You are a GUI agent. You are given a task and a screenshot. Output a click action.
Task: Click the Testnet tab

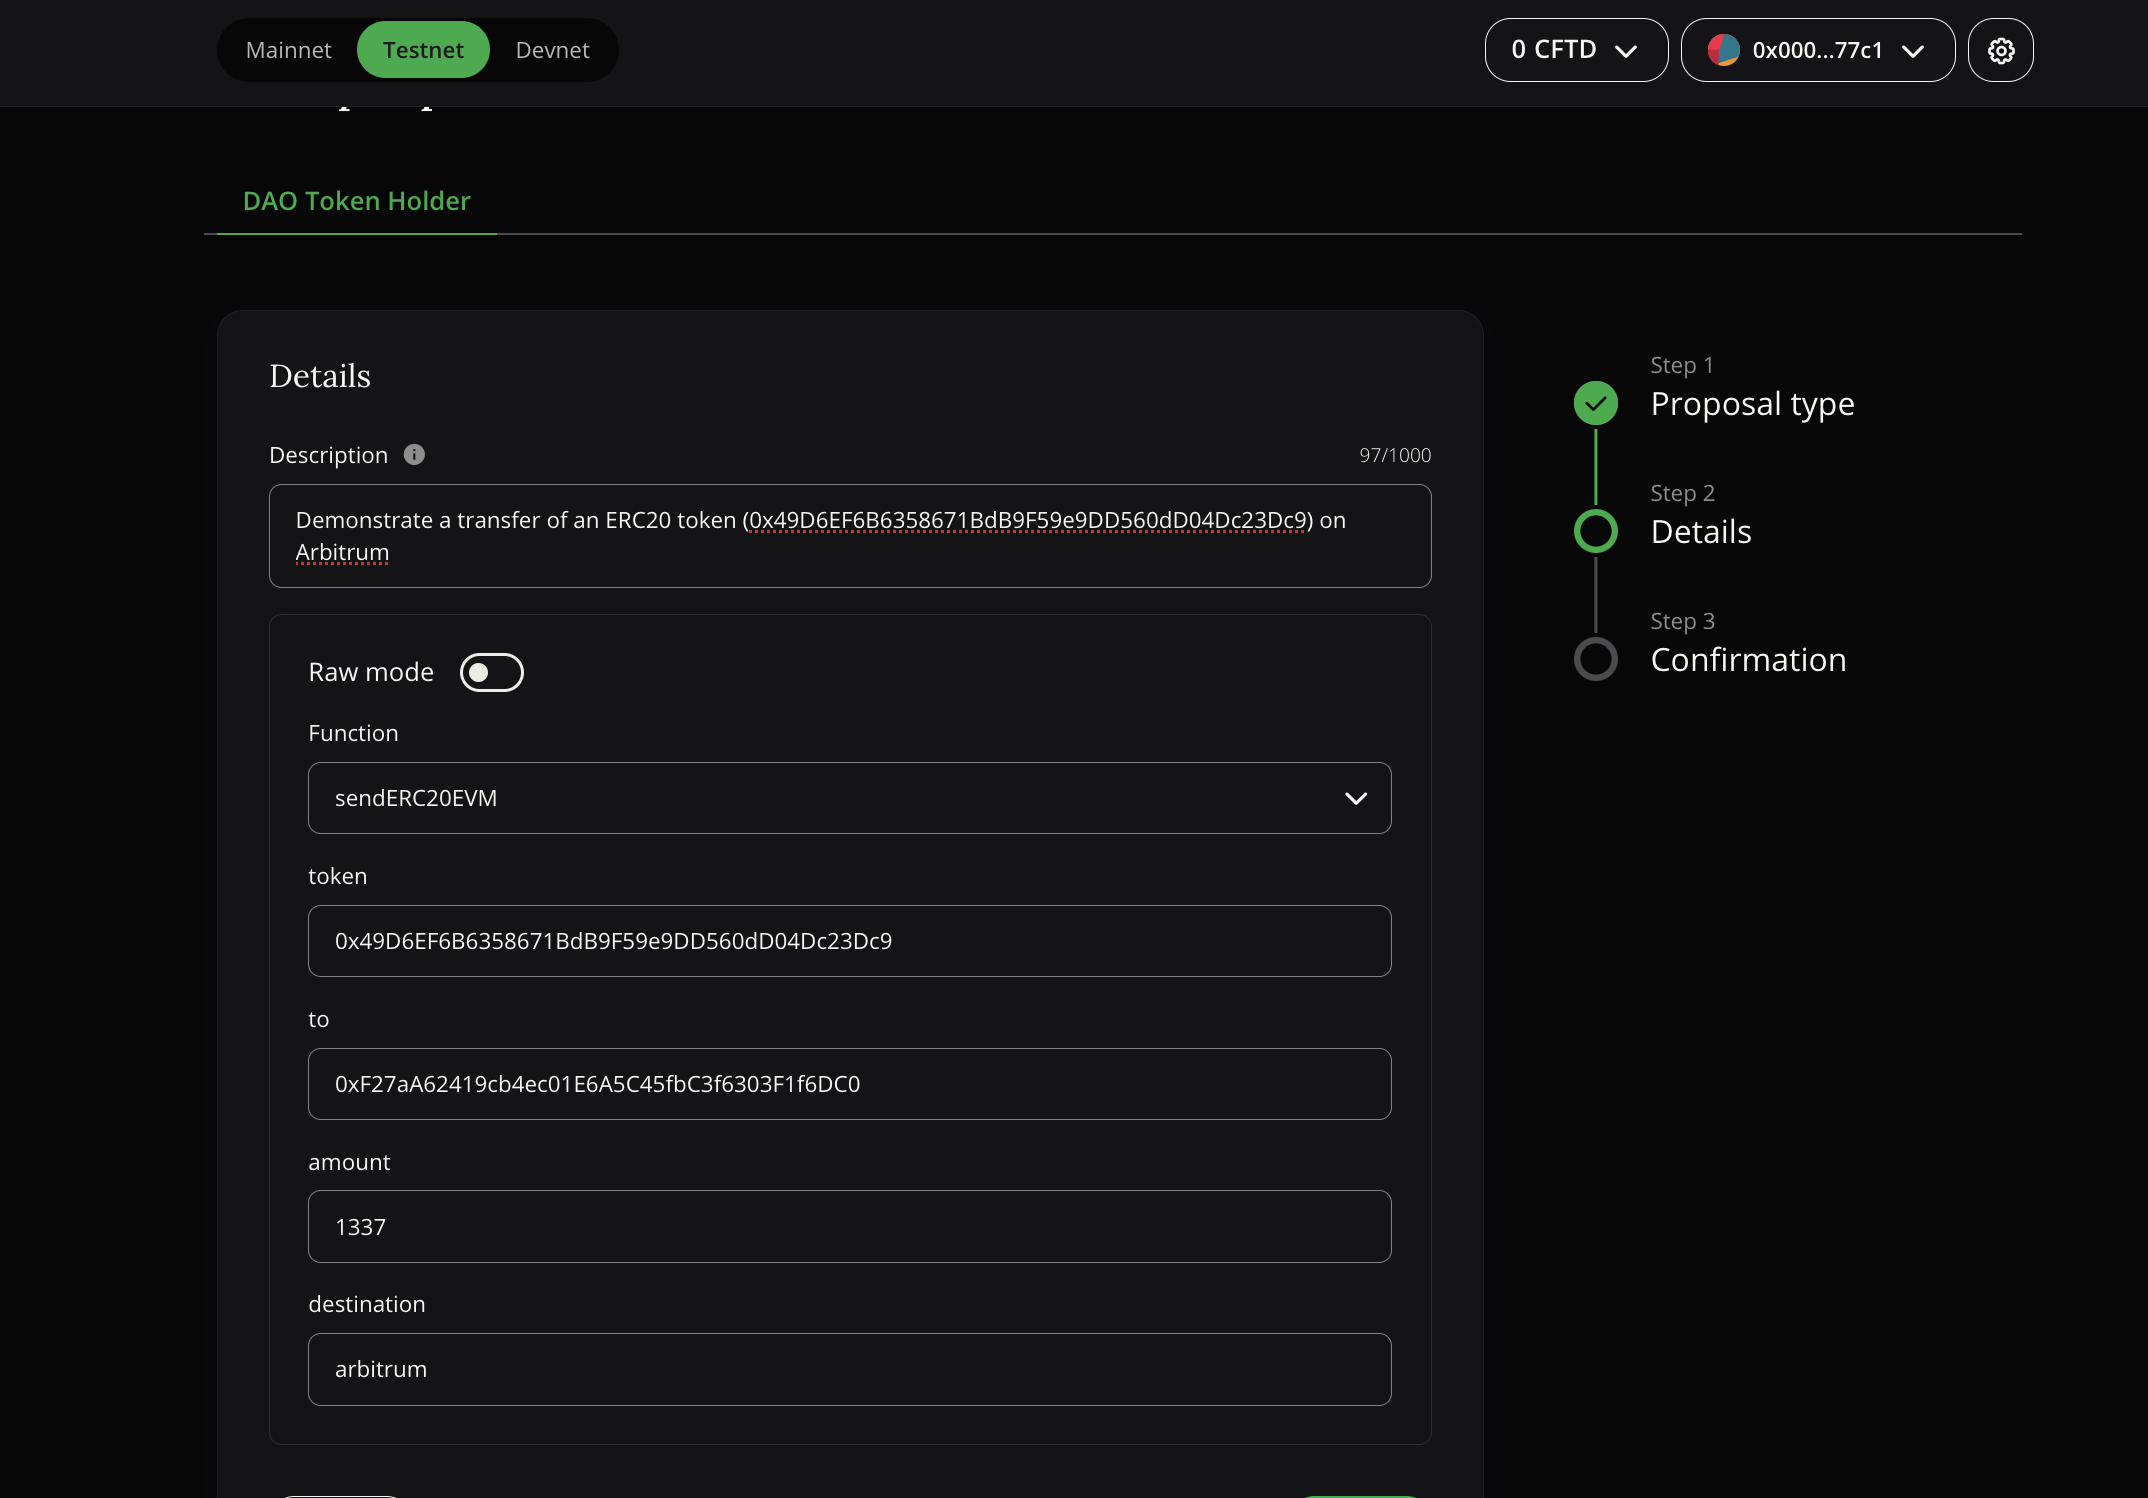click(x=423, y=49)
